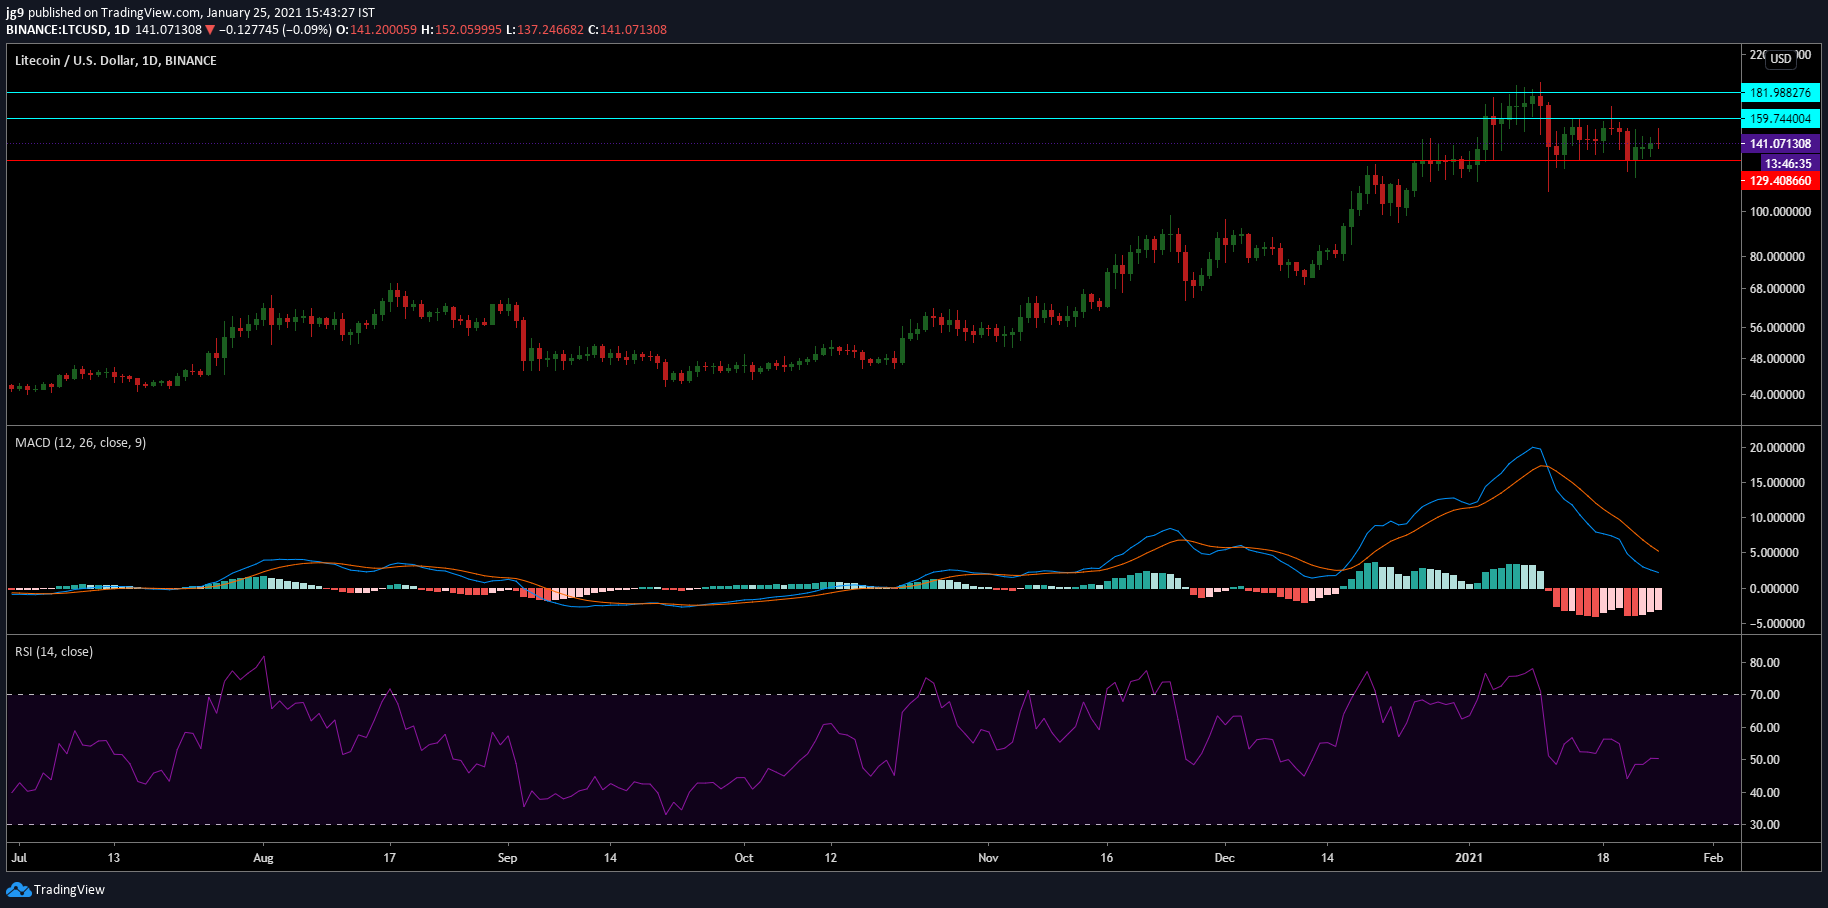Viewport: 1828px width, 908px height.
Task: Click the MACD 20.000000 scale label
Action: click(1777, 448)
